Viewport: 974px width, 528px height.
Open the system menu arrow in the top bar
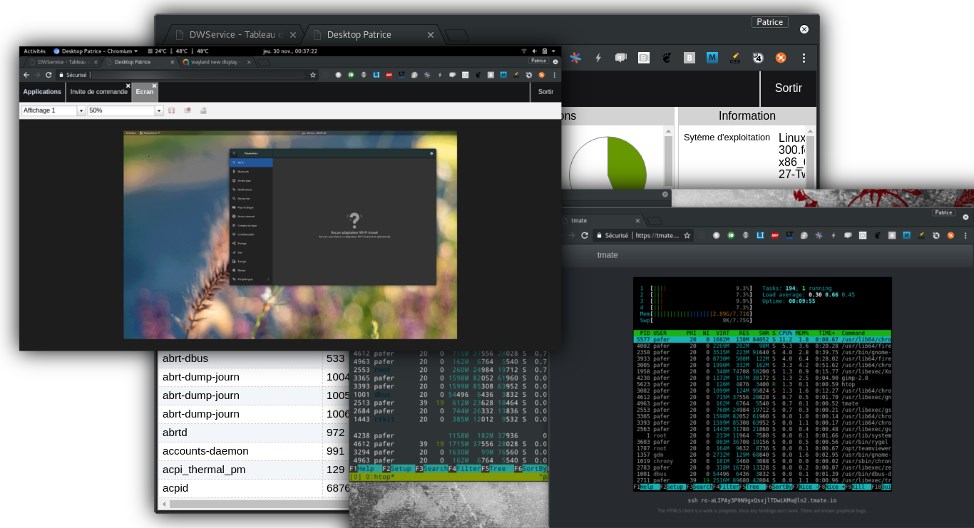click(x=553, y=51)
